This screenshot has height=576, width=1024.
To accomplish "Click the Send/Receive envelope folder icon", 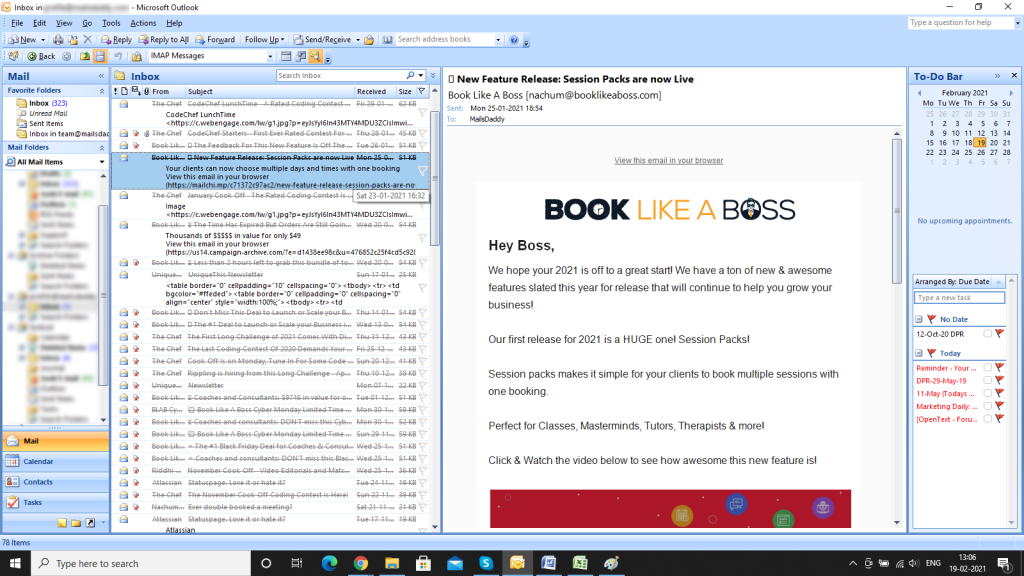I will pos(369,40).
